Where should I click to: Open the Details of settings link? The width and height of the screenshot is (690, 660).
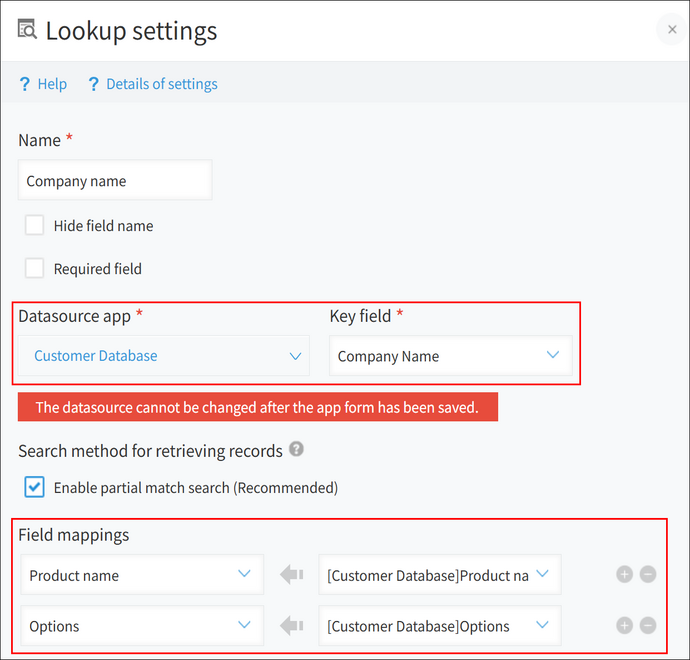pyautogui.click(x=162, y=84)
